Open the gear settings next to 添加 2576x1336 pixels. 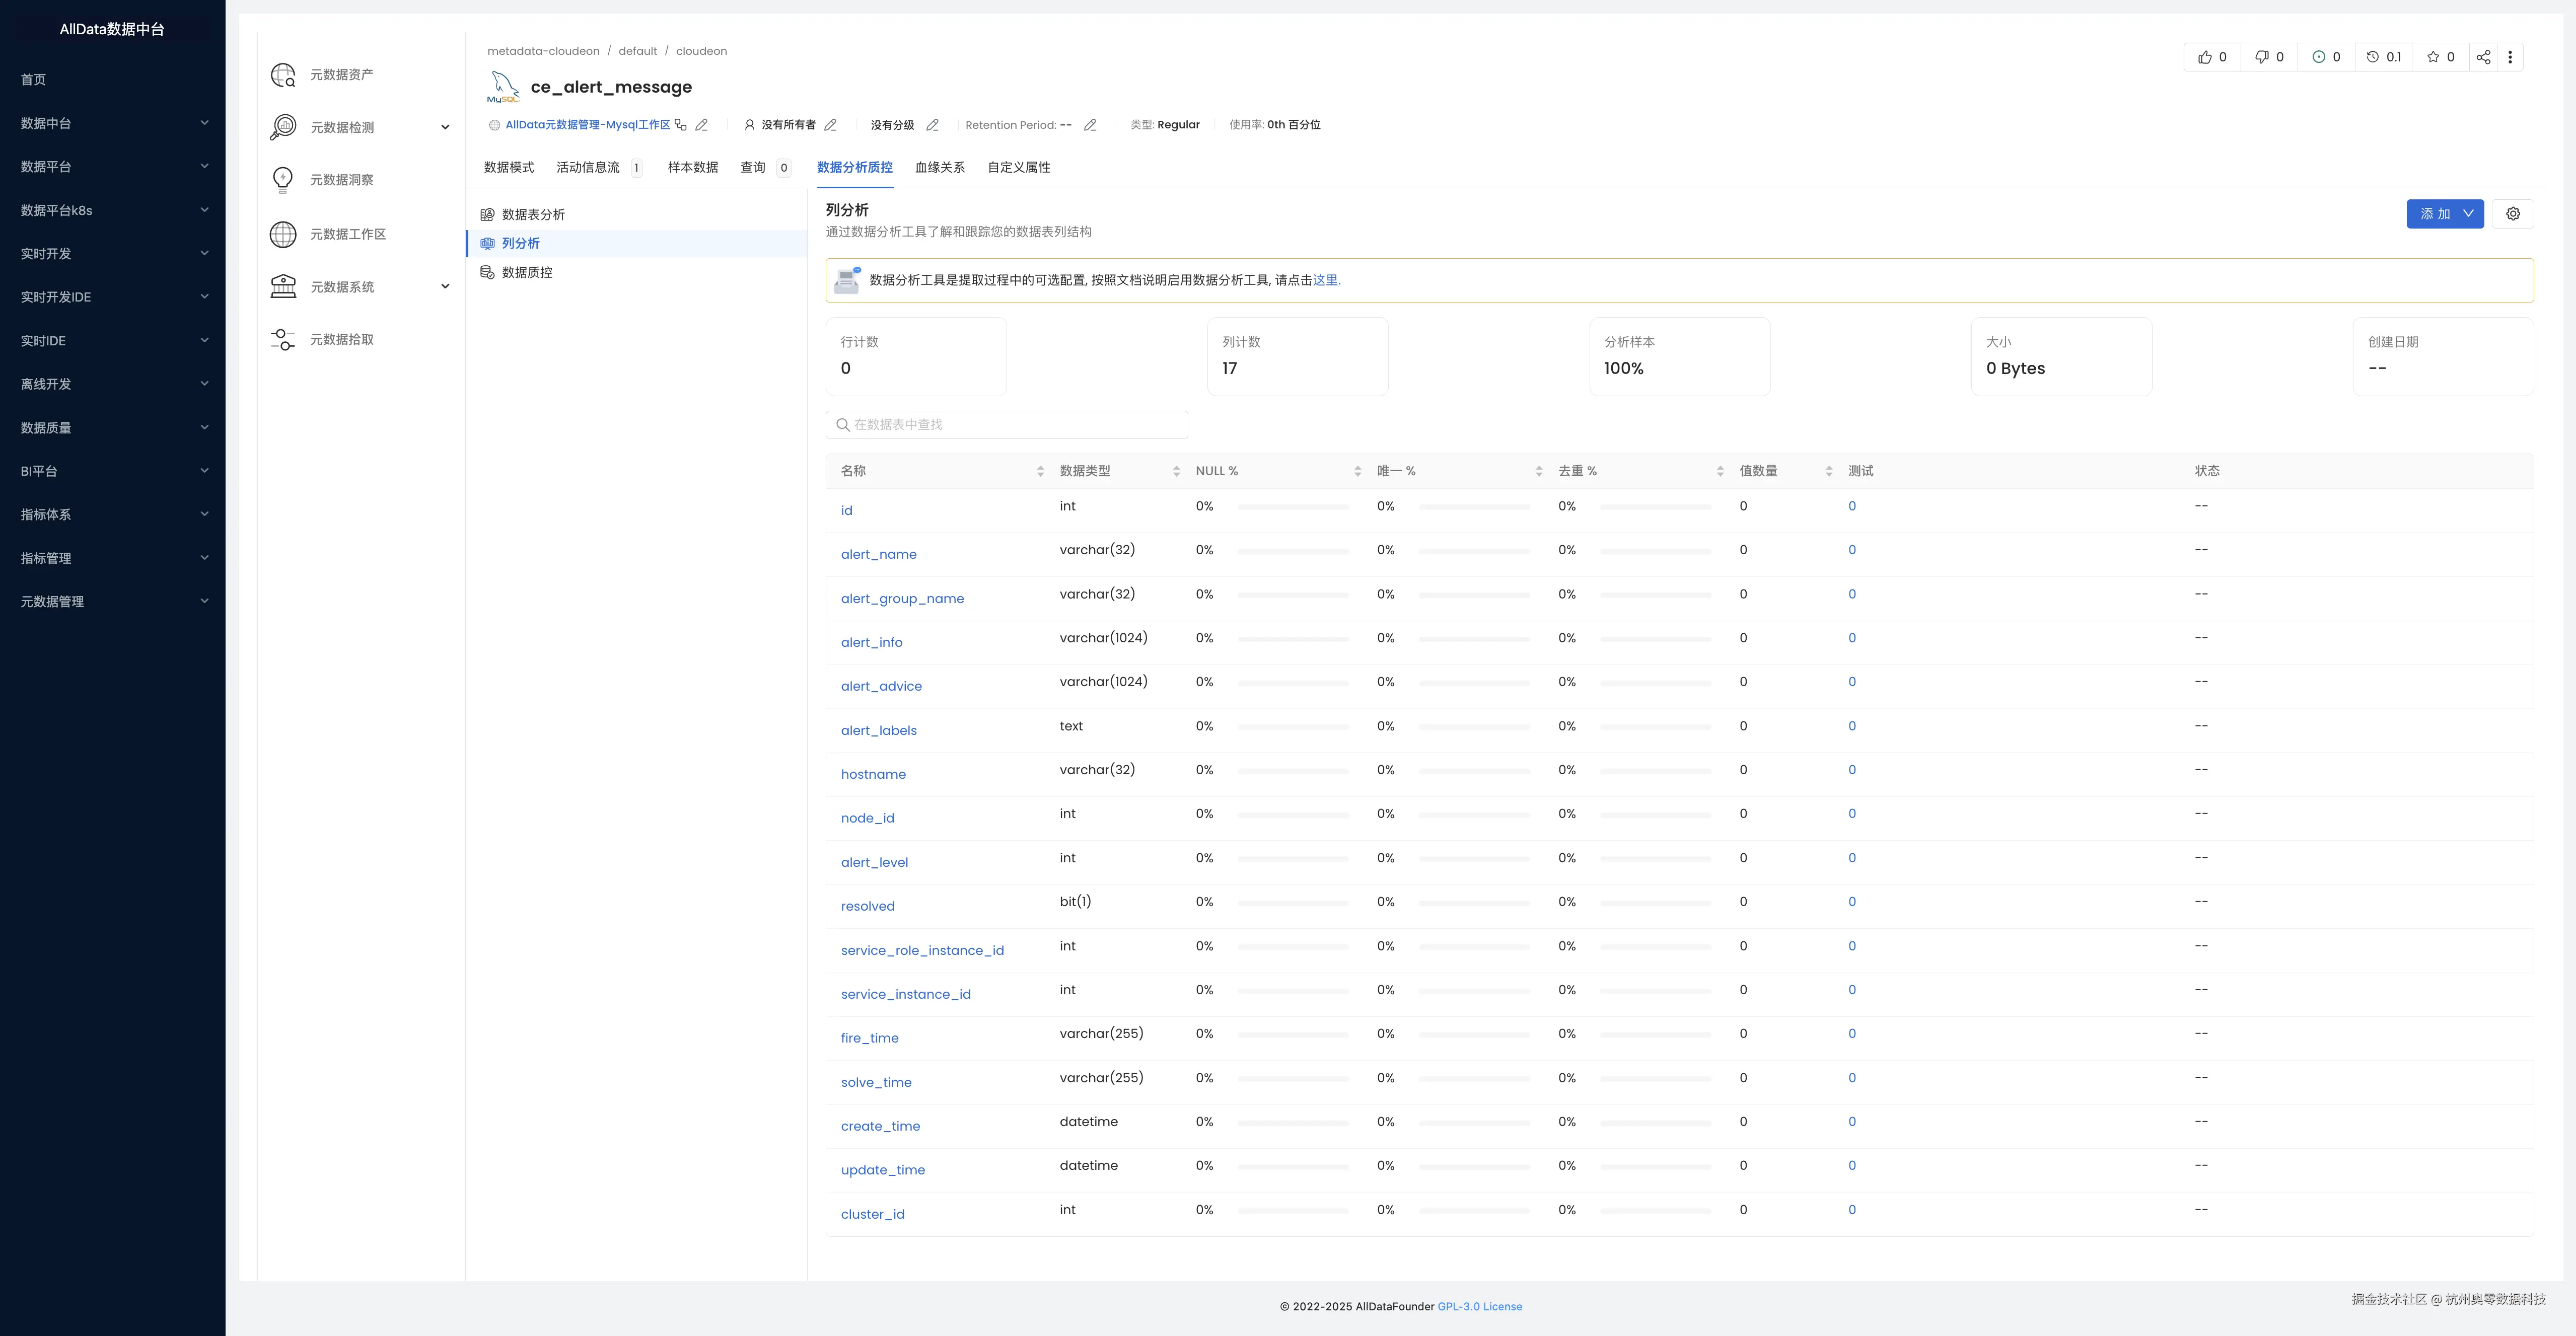(x=2512, y=214)
